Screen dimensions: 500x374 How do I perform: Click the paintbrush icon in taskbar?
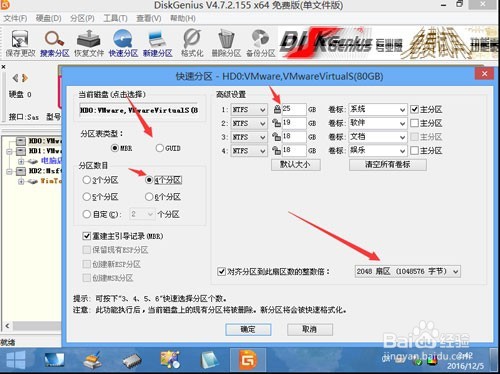(93, 360)
